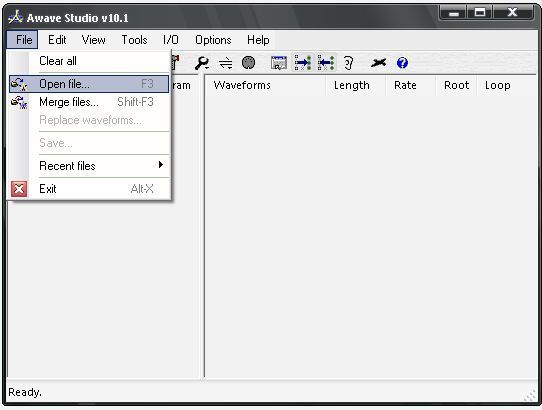Minimize the Awave Studio window
This screenshot has width=542, height=410.
tap(454, 13)
